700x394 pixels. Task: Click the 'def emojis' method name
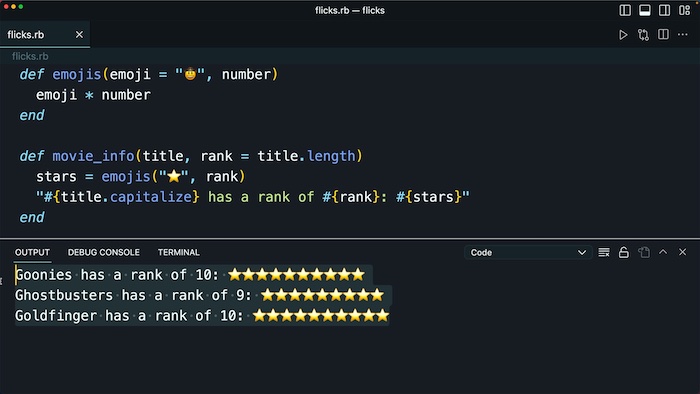point(77,75)
